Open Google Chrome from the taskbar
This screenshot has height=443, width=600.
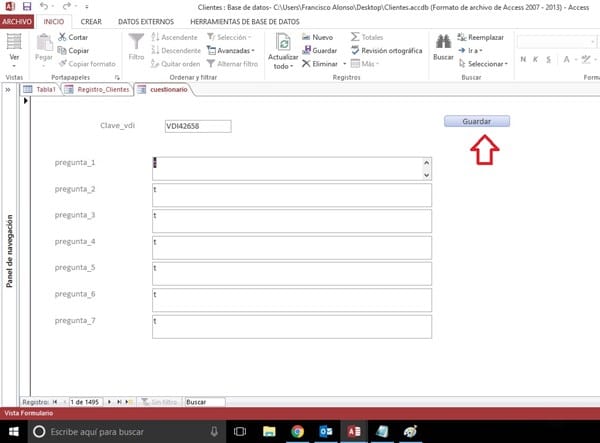tap(297, 431)
